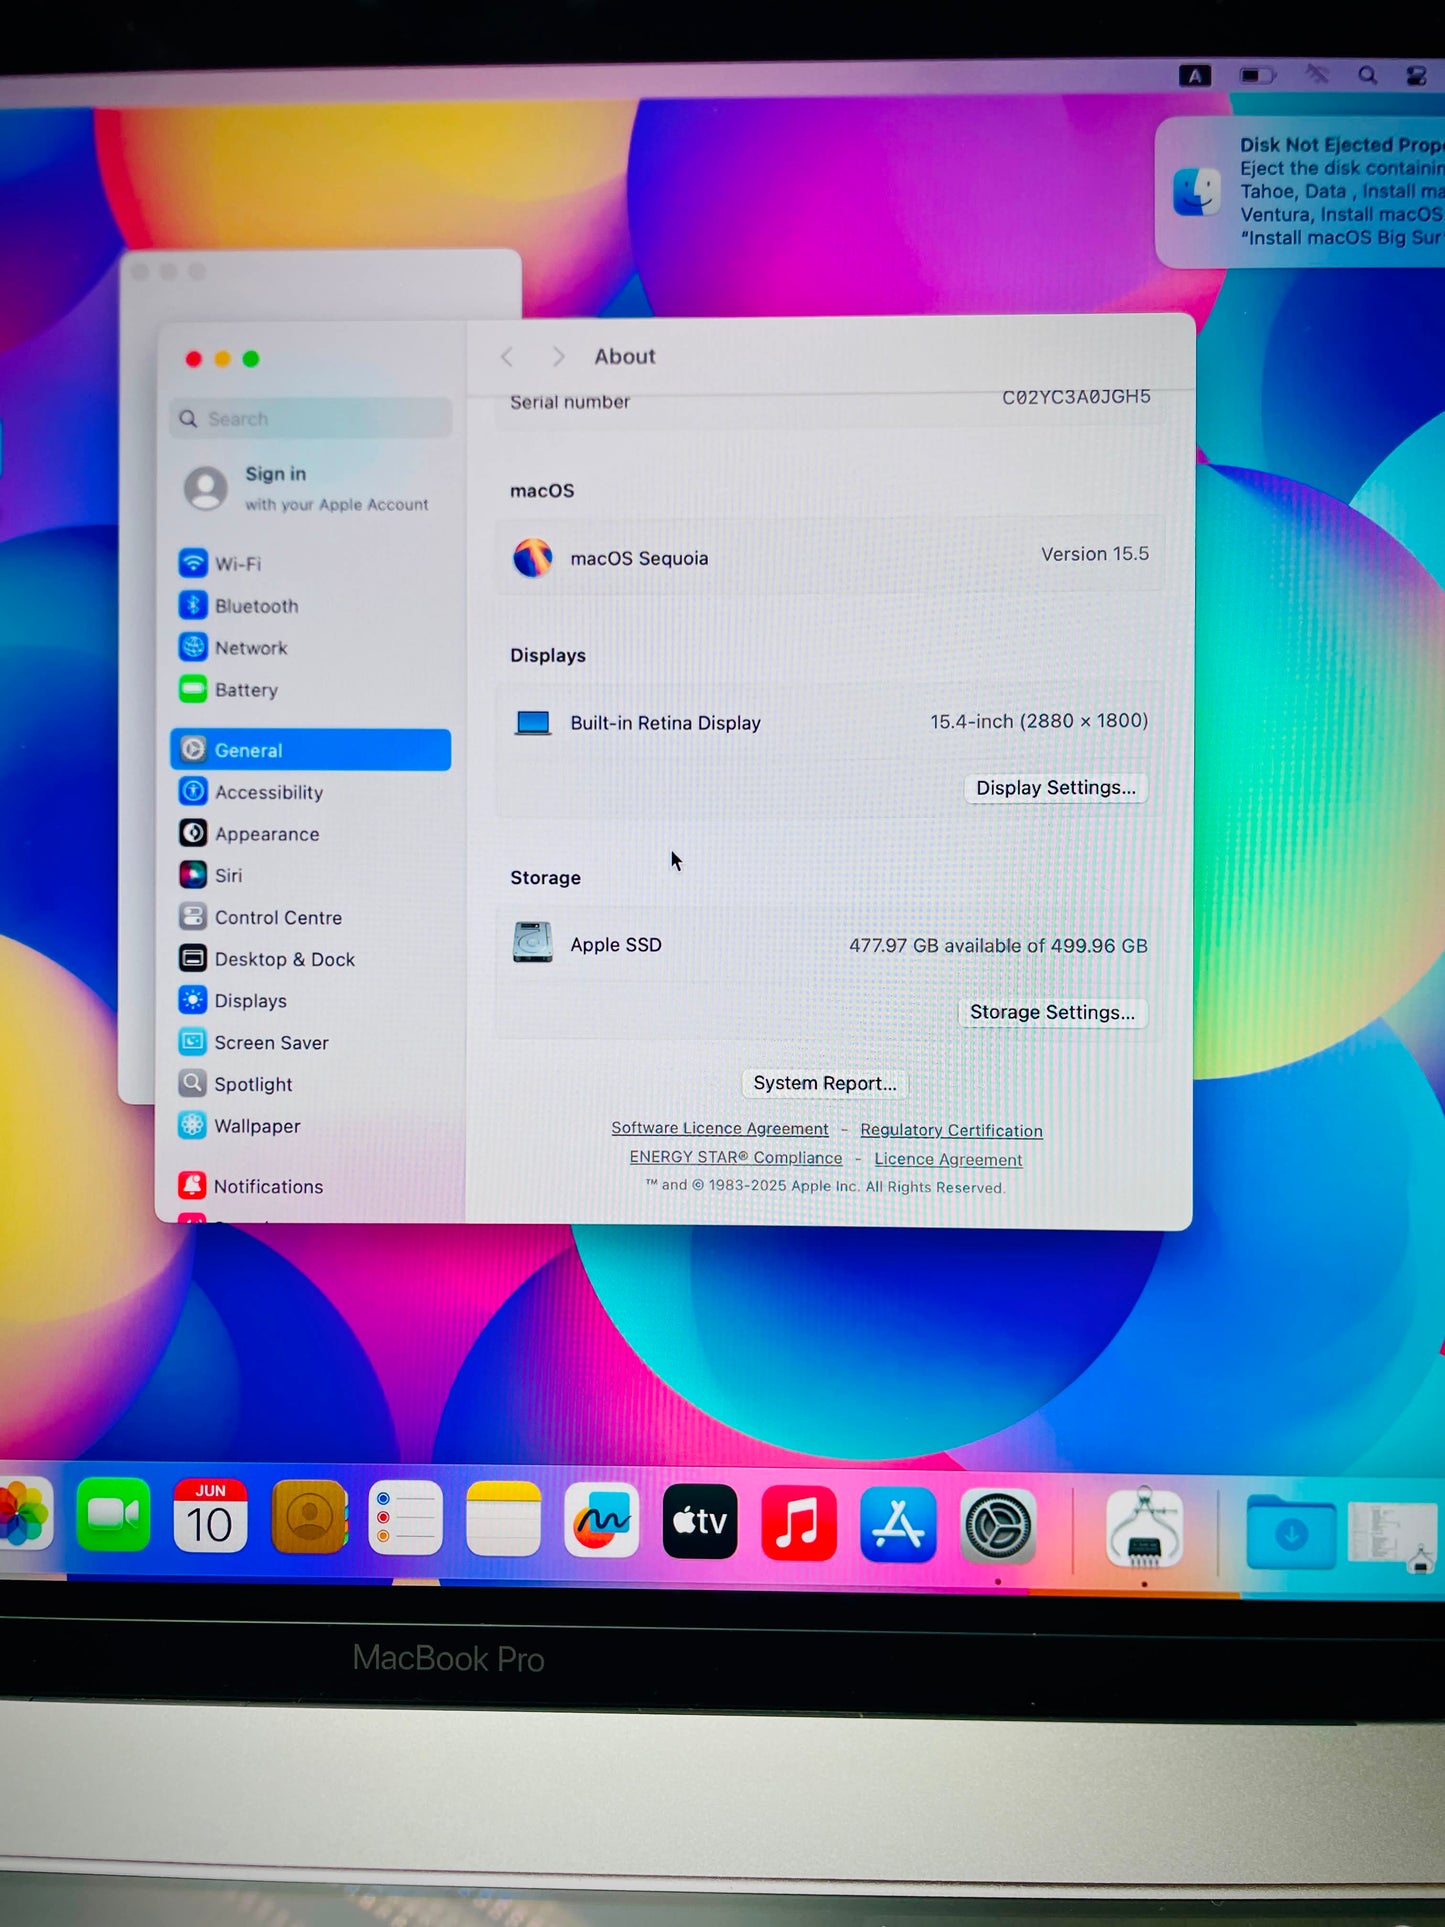Screen dimensions: 1445x1927
Task: Click the macOS Sequoia row
Action: (830, 556)
